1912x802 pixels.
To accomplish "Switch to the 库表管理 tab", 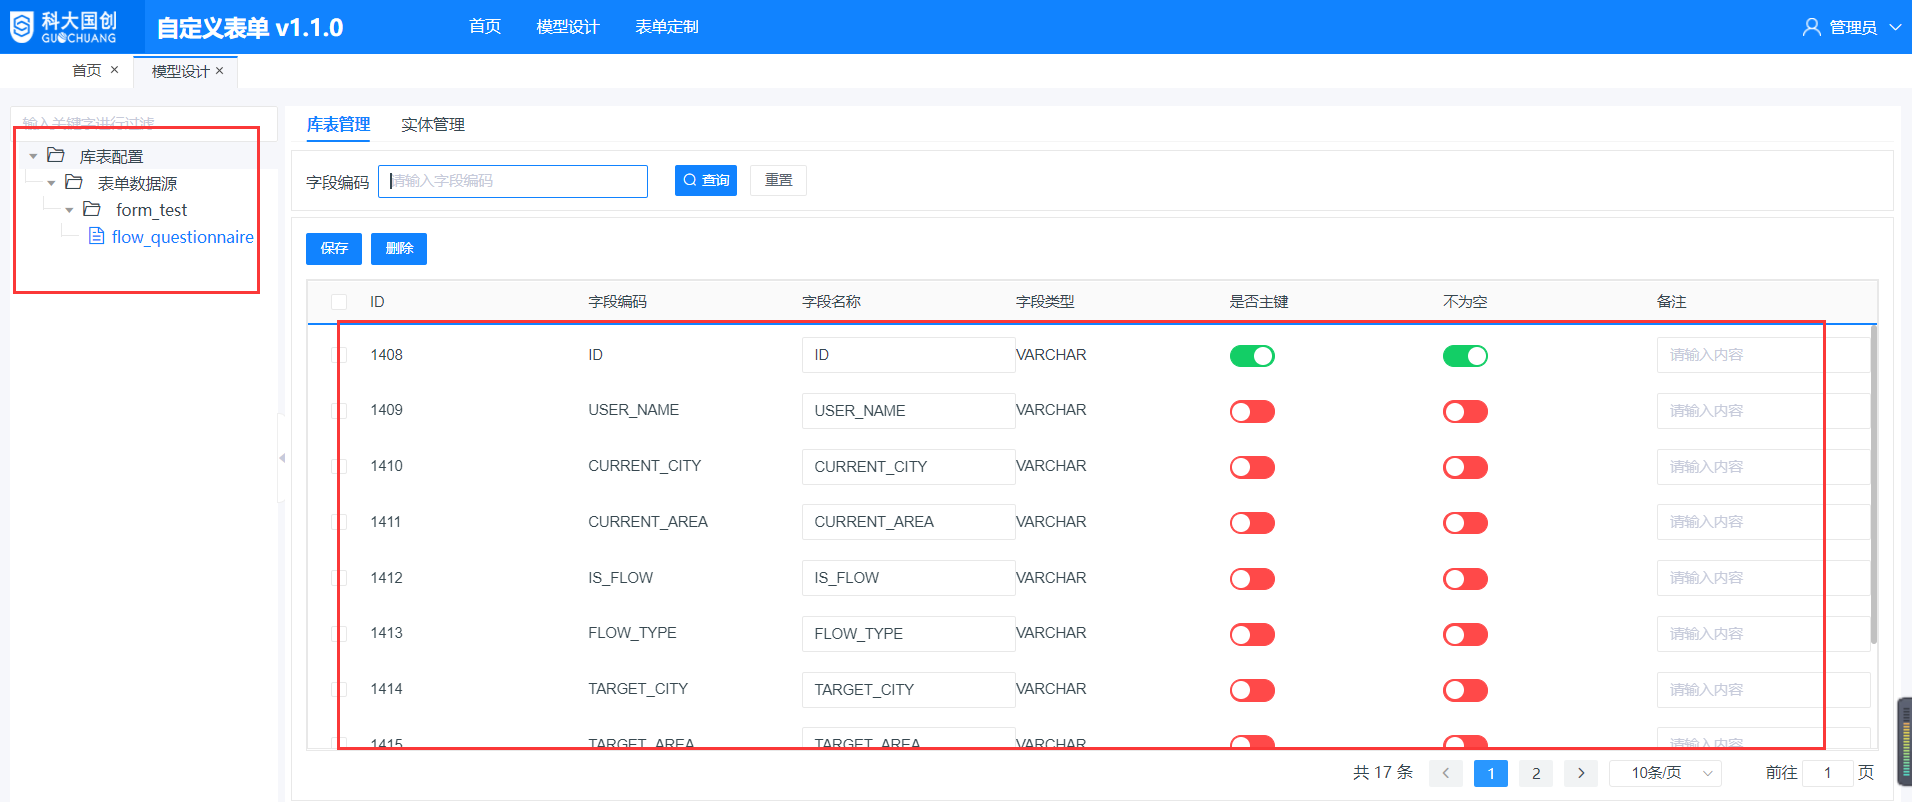I will (x=338, y=124).
